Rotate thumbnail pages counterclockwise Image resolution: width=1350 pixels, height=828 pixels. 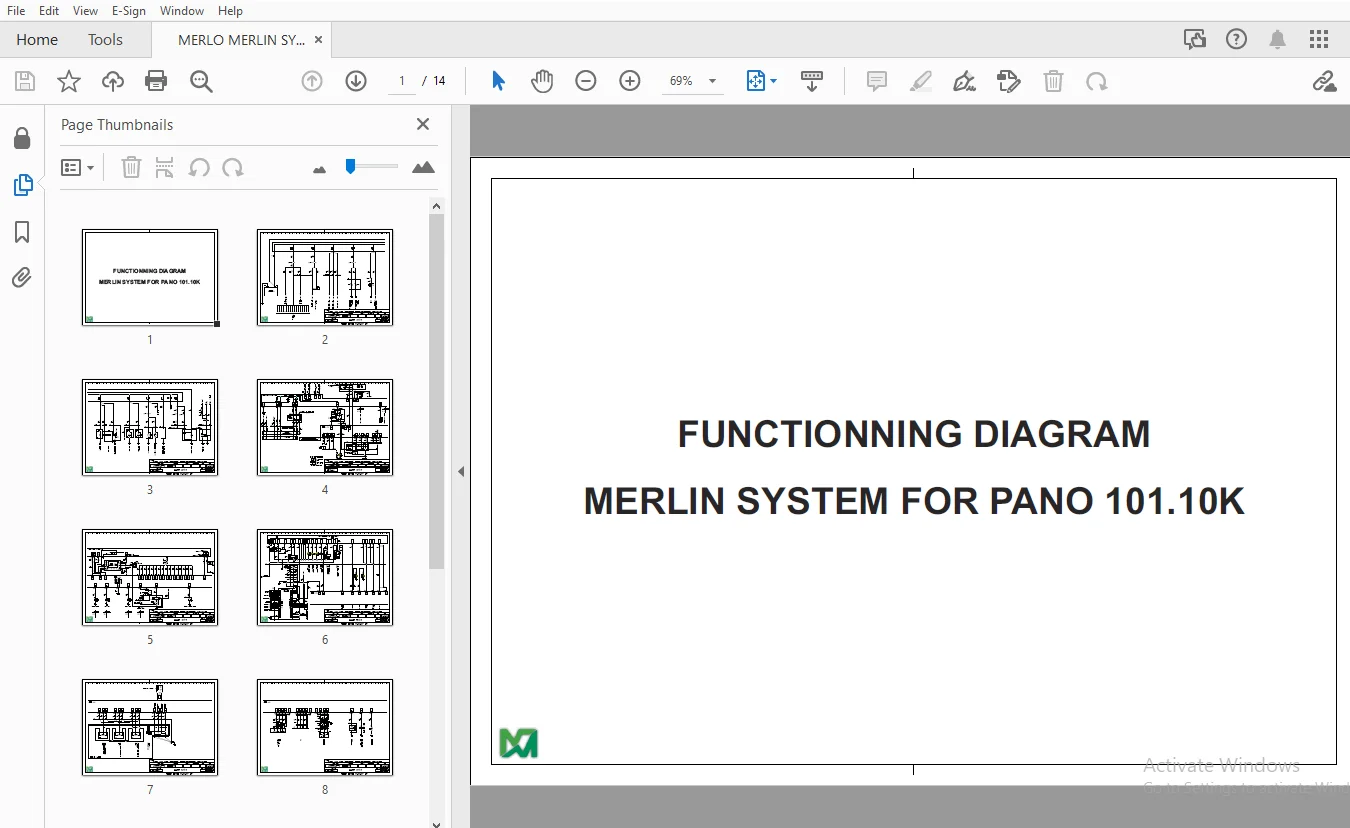[x=199, y=167]
